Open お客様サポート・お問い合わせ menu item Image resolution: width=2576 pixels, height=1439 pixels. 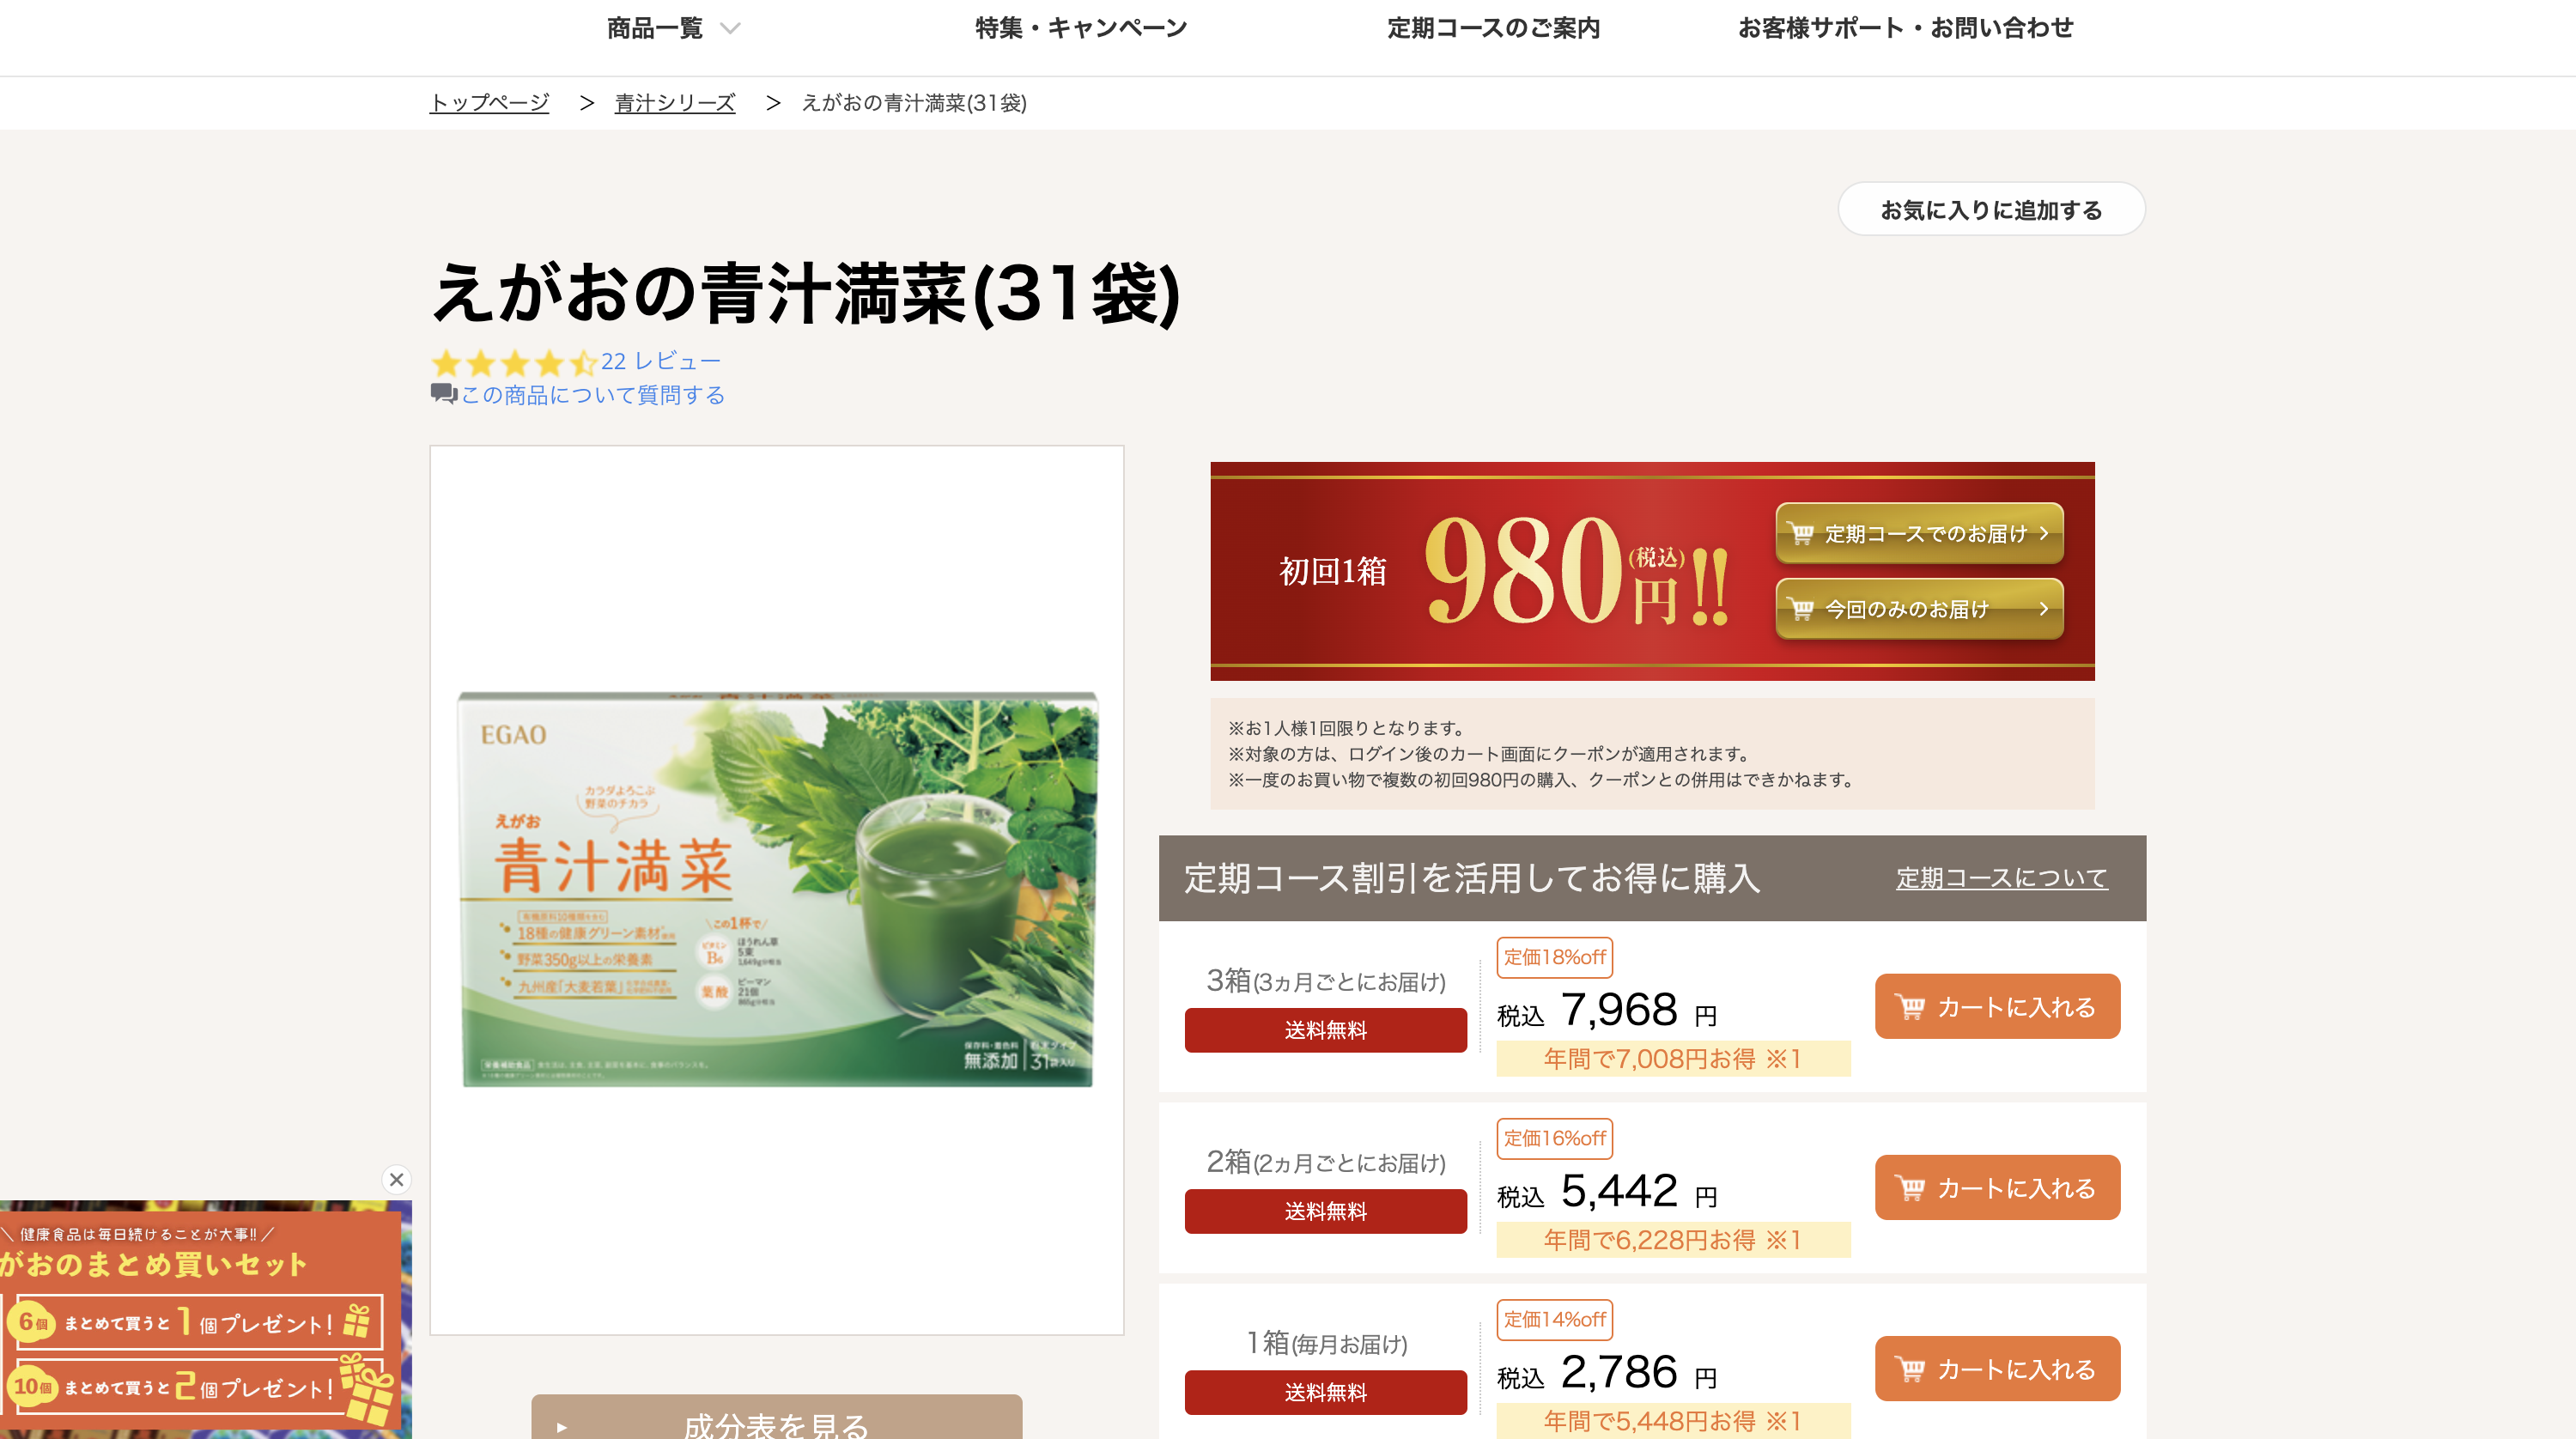pyautogui.click(x=1905, y=28)
